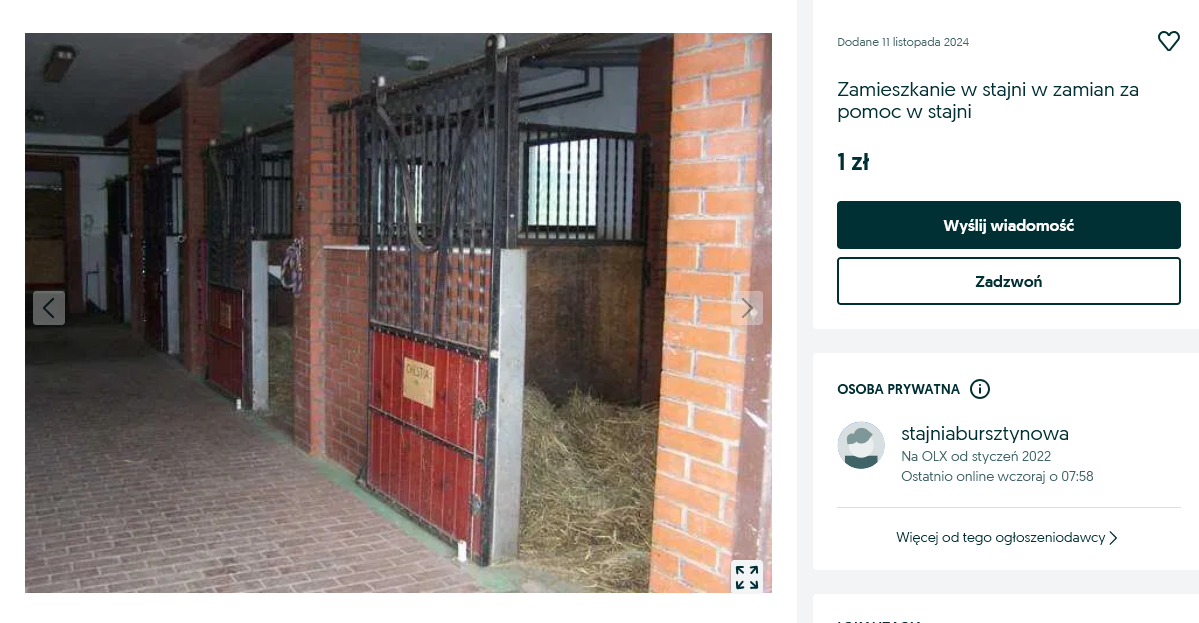The height and width of the screenshot is (623, 1199).
Task: Open stajniabursztynowa seller profile
Action: pyautogui.click(x=985, y=433)
